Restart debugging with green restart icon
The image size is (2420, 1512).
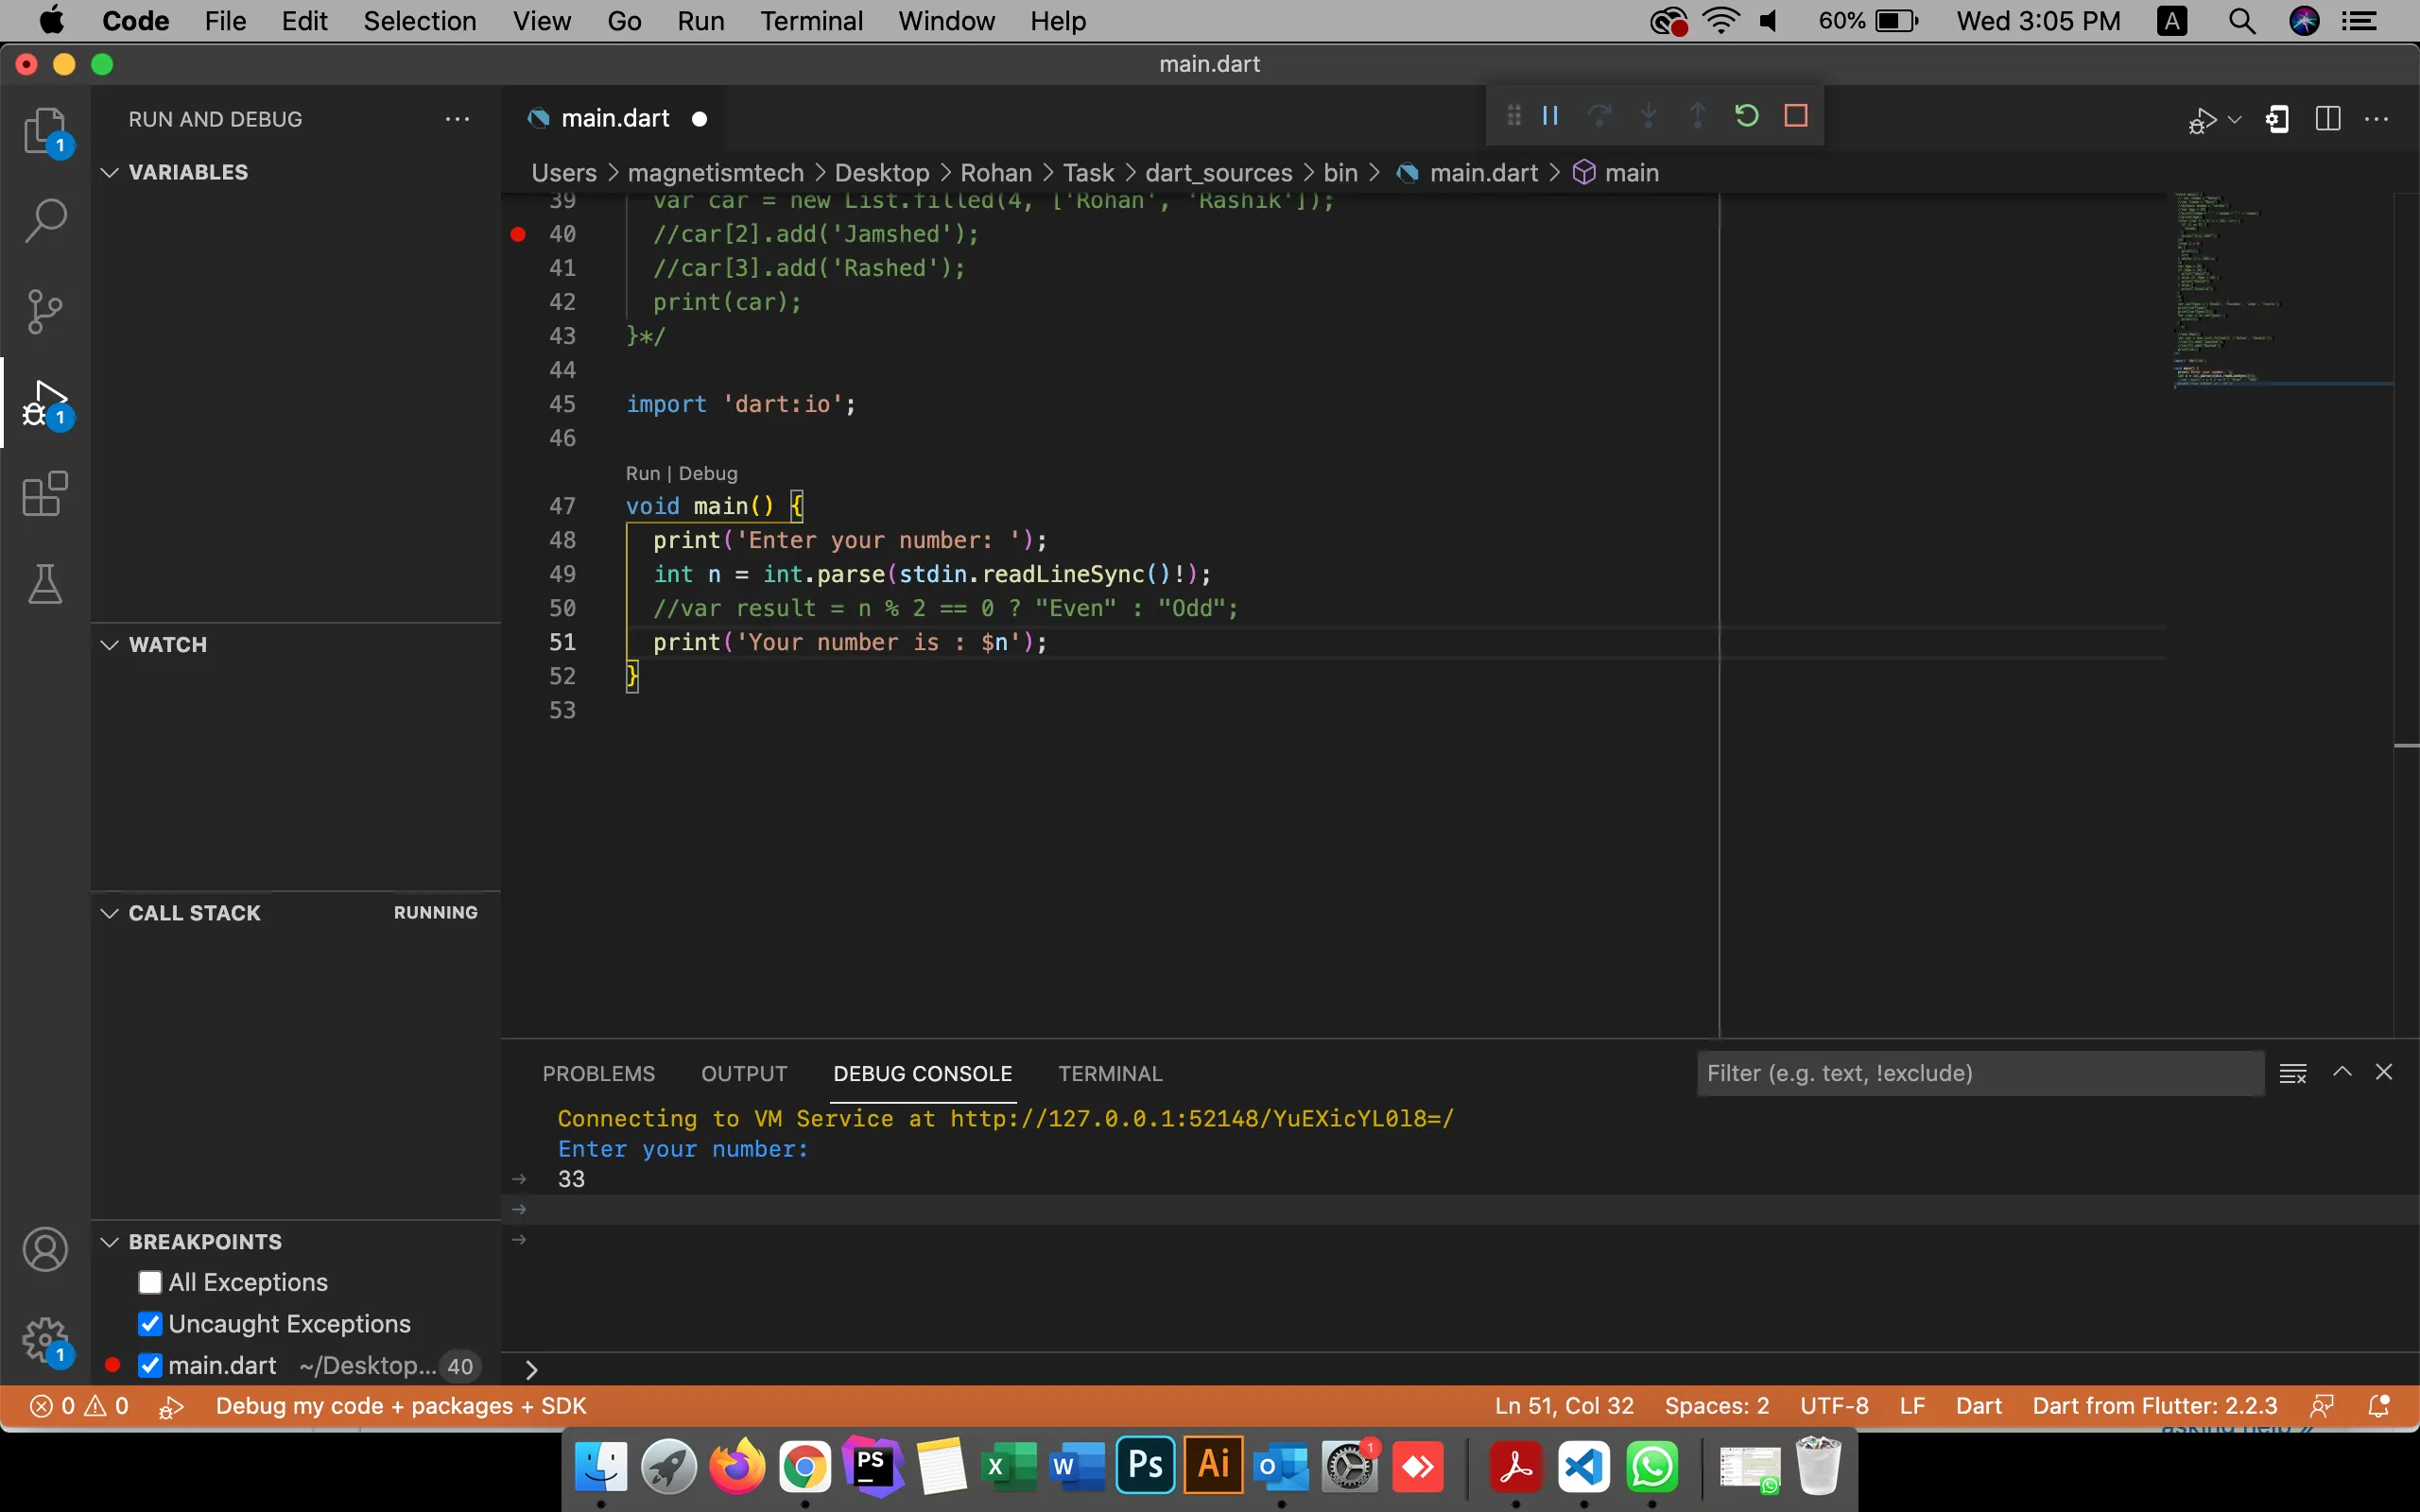[1746, 116]
